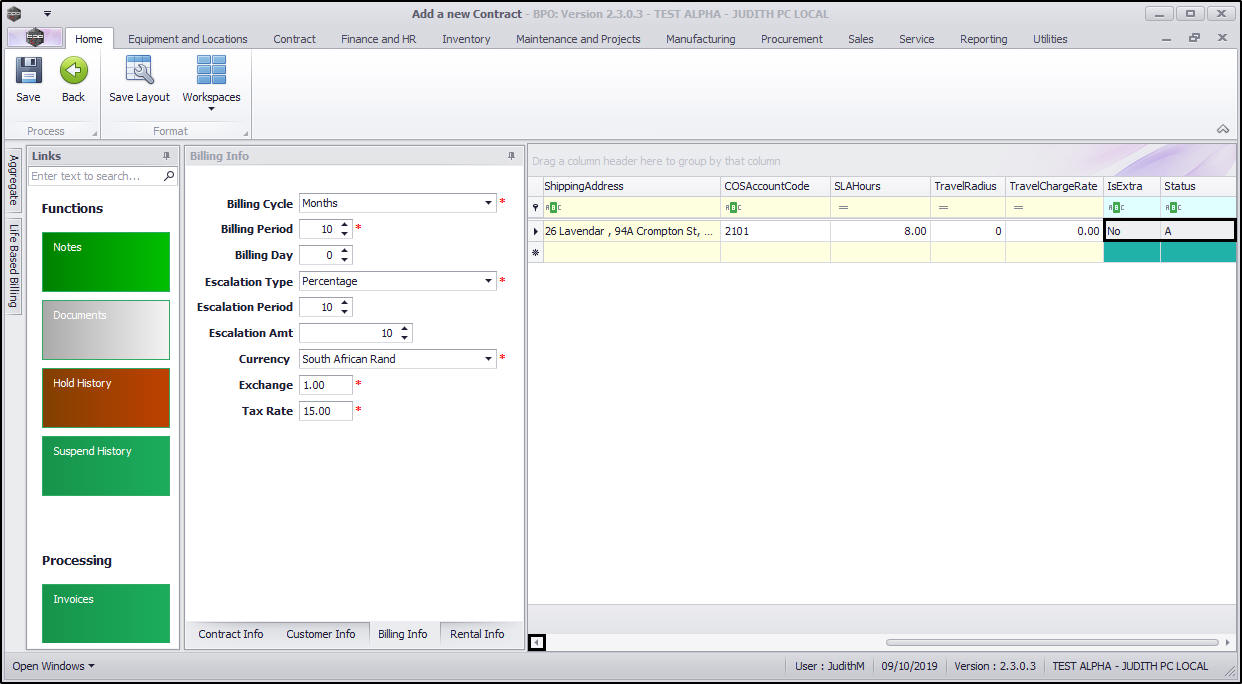Click horizontal scrollbar right arrow

pos(1227,642)
